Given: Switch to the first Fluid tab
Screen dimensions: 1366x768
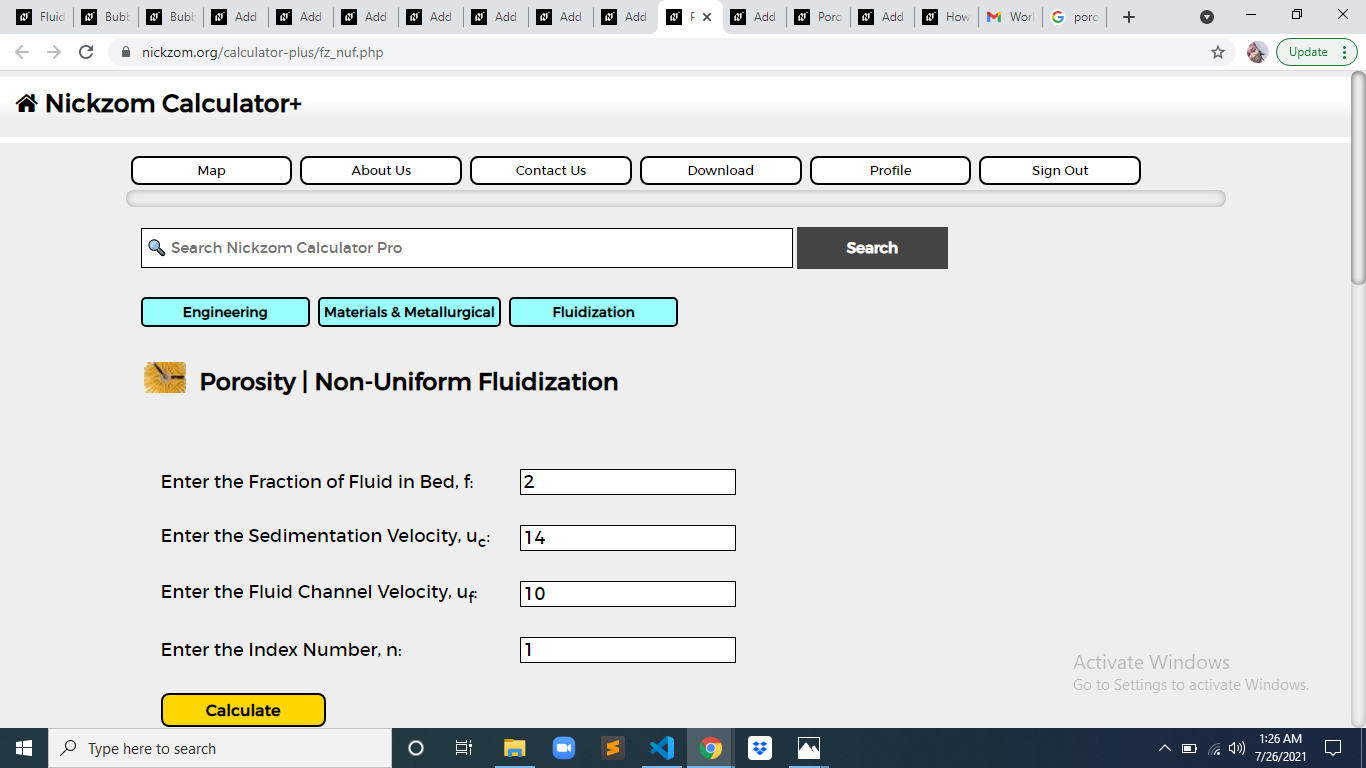Looking at the screenshot, I should (x=40, y=17).
